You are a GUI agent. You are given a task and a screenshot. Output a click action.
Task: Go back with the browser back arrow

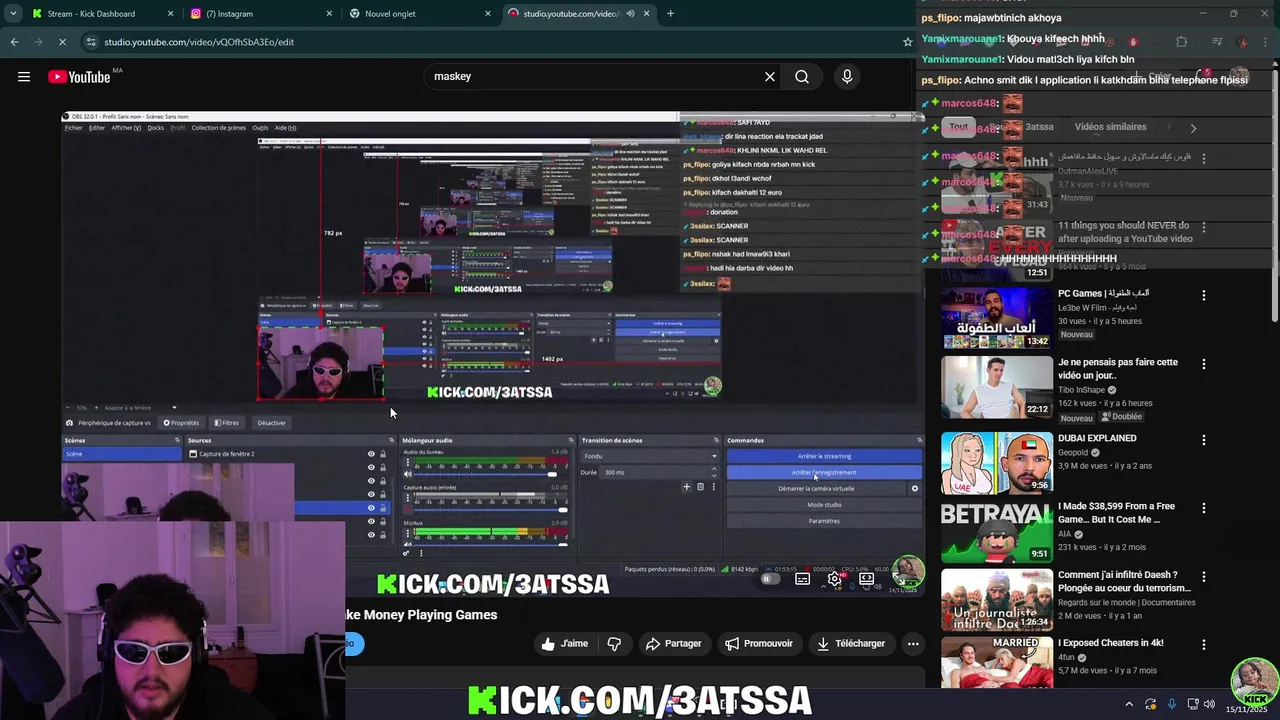(x=15, y=42)
